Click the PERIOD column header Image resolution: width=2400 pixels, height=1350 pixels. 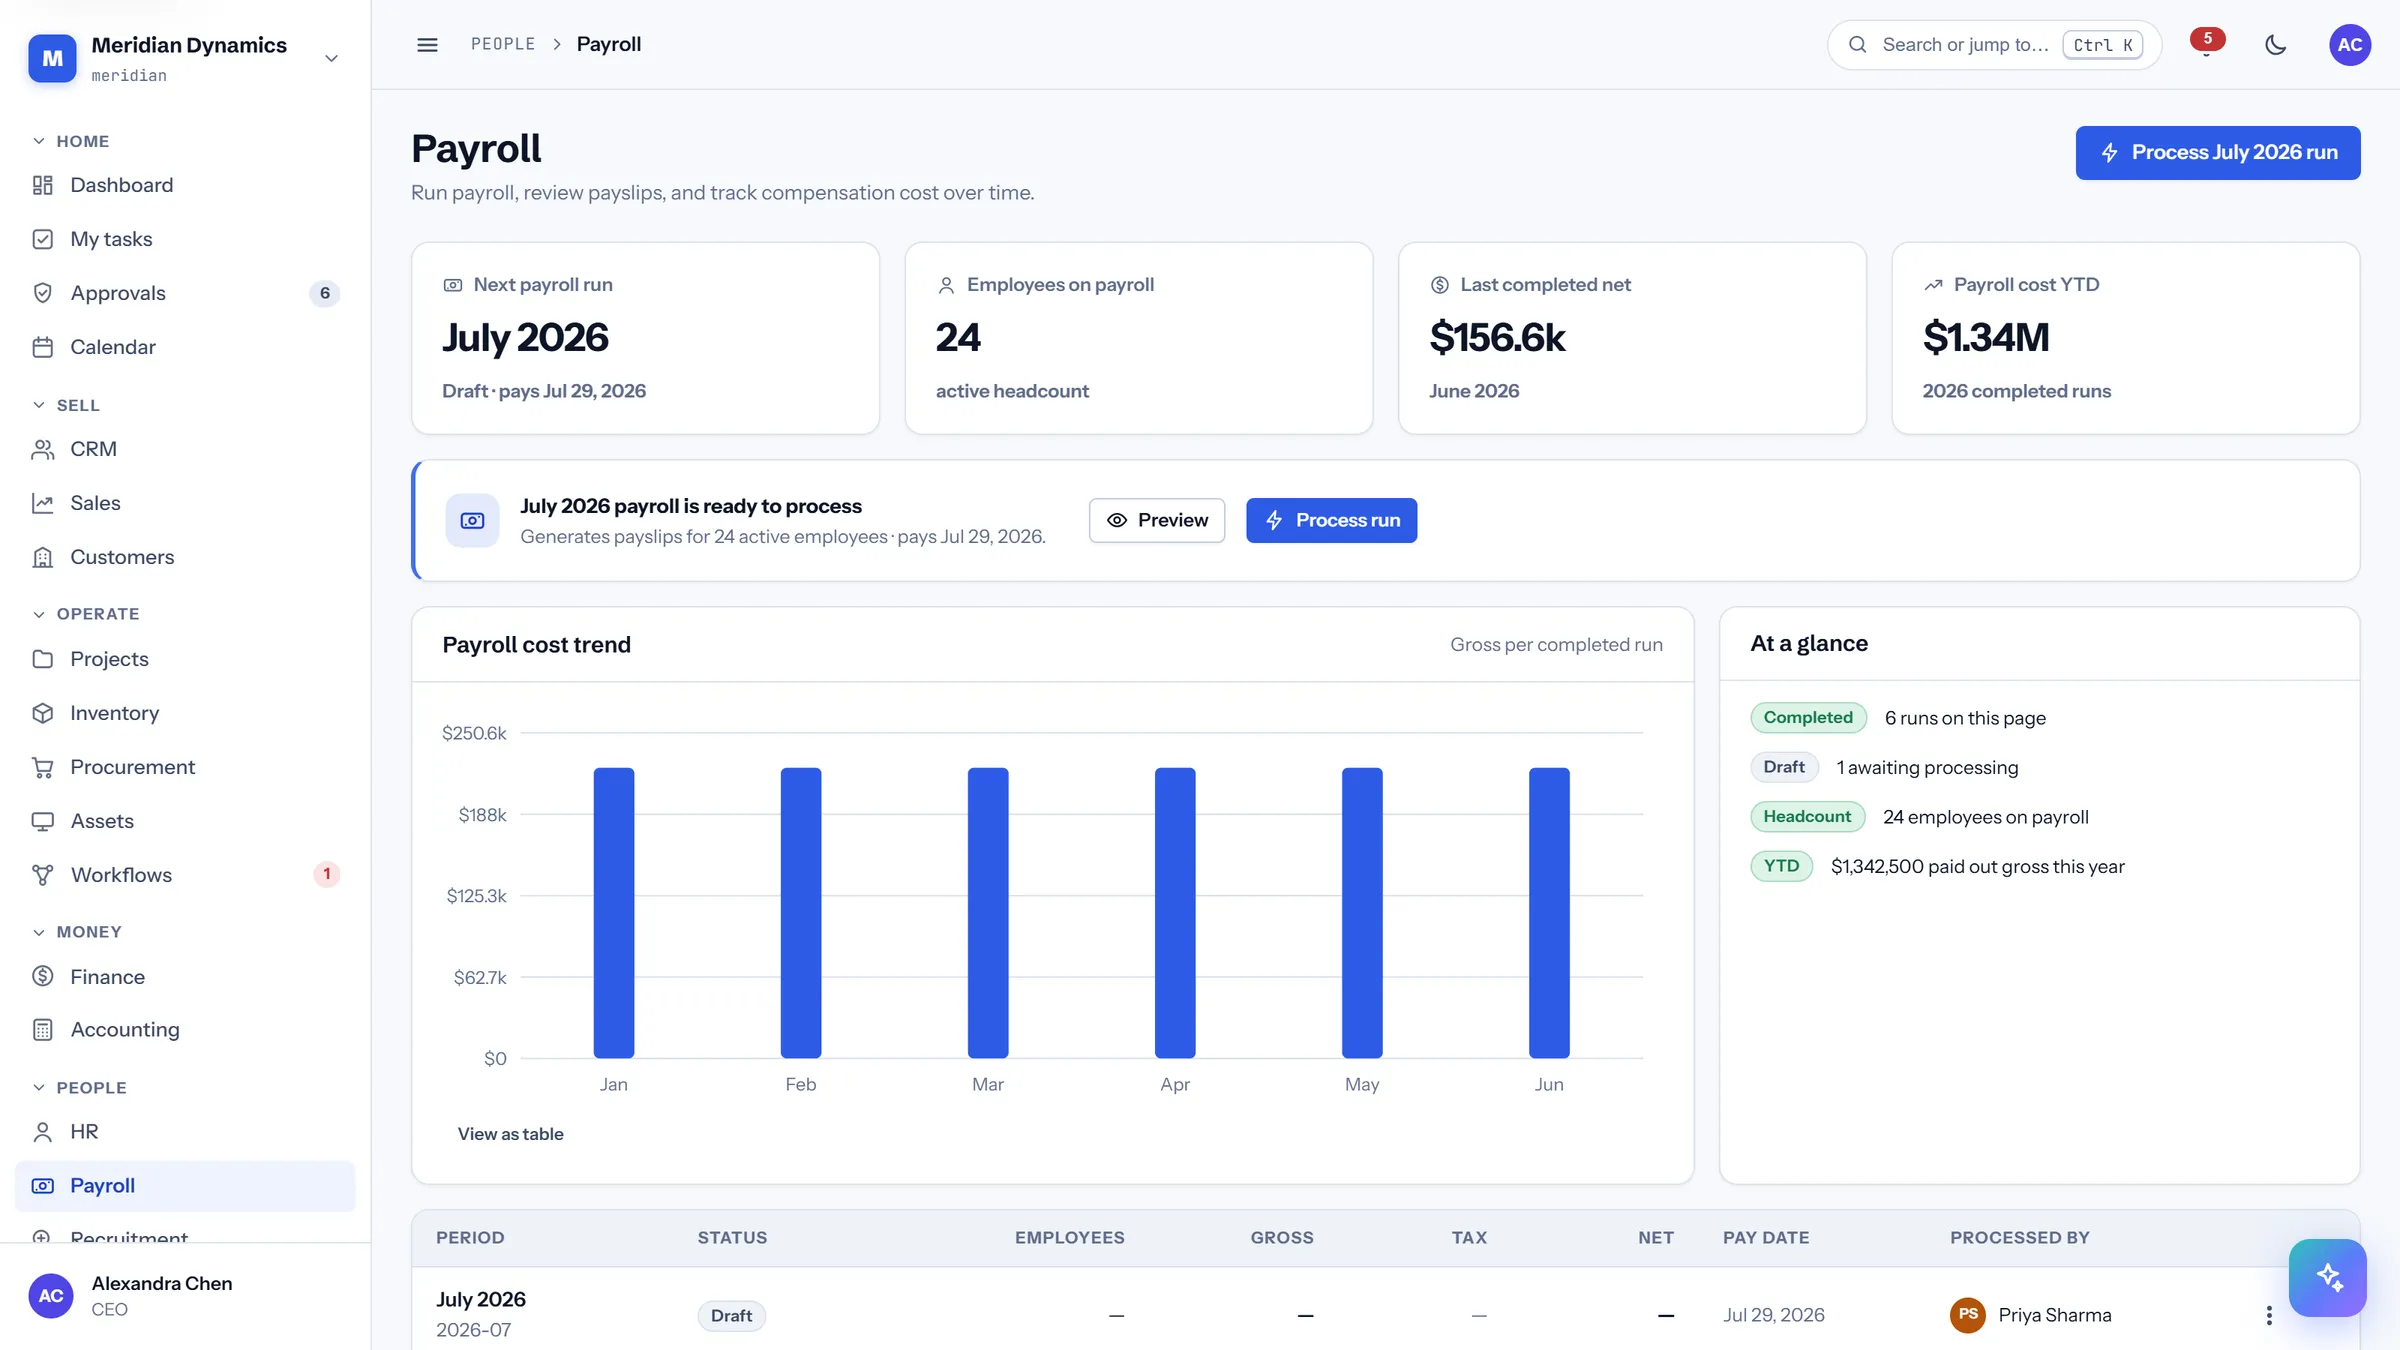point(470,1238)
